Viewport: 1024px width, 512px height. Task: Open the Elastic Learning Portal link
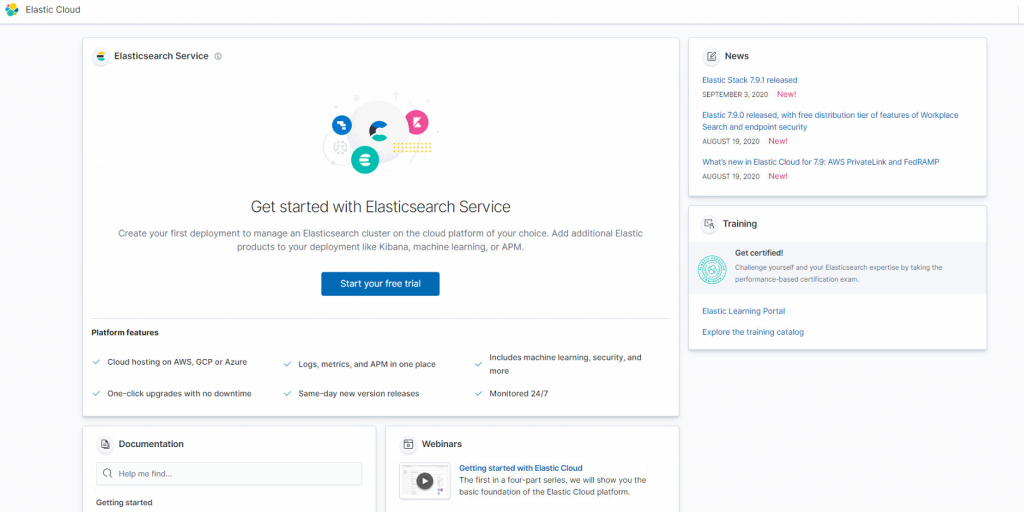pos(743,312)
